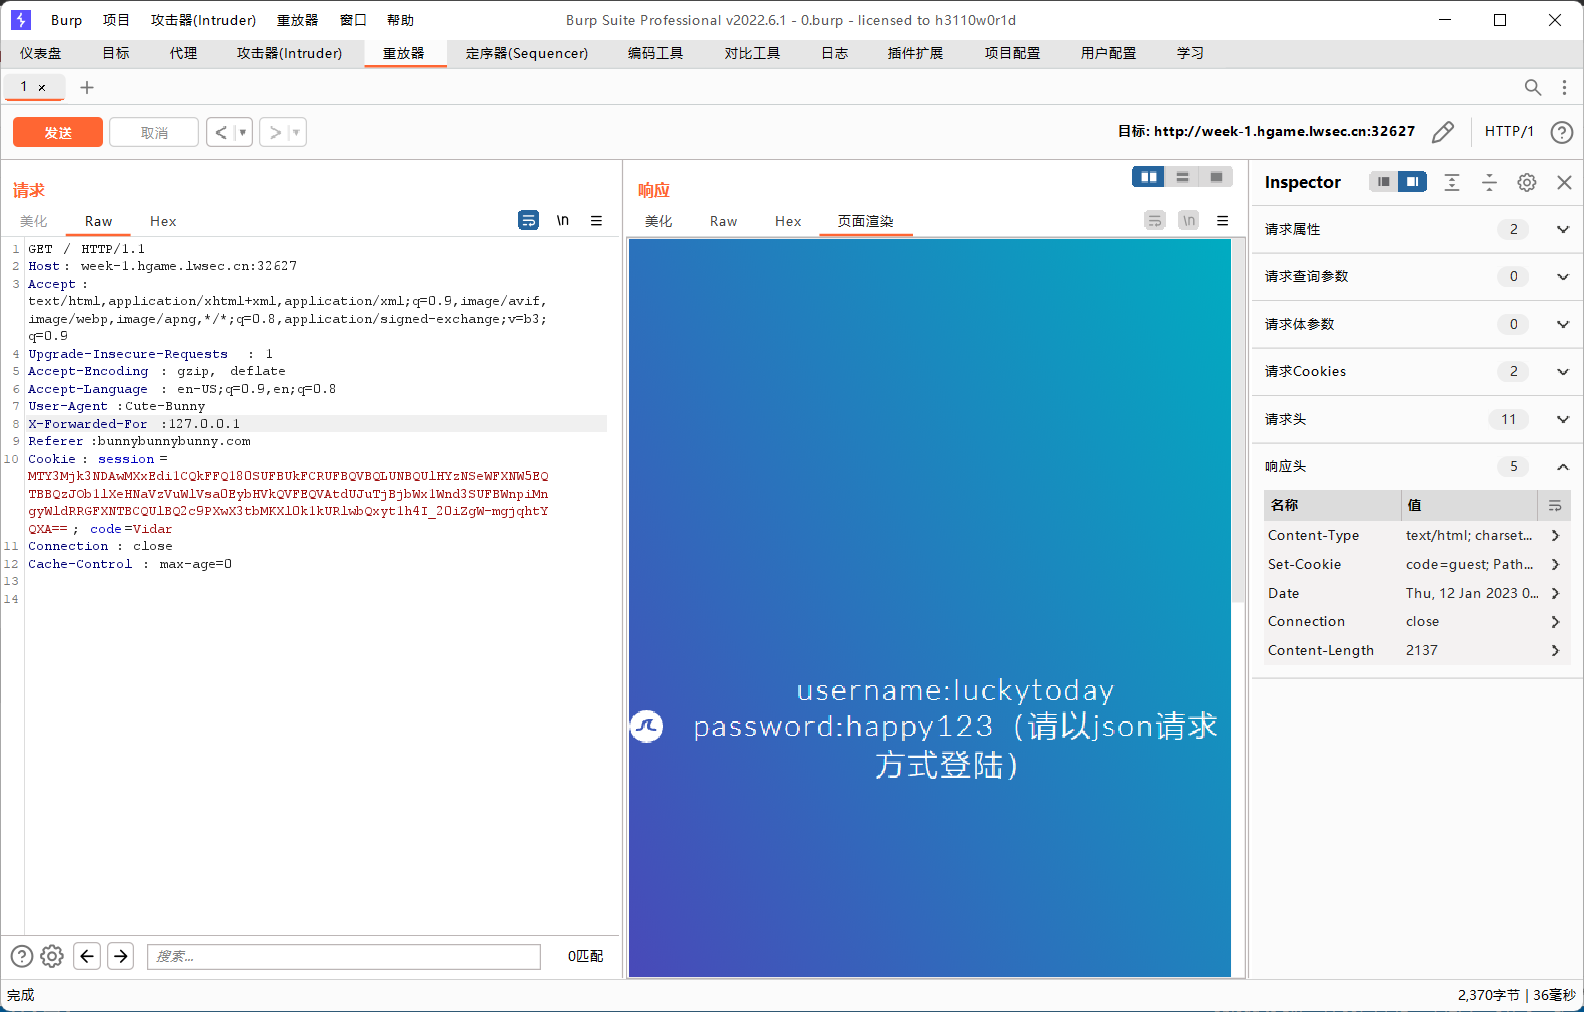
Task: Click the add new Repeater tab plus
Action: (x=87, y=88)
